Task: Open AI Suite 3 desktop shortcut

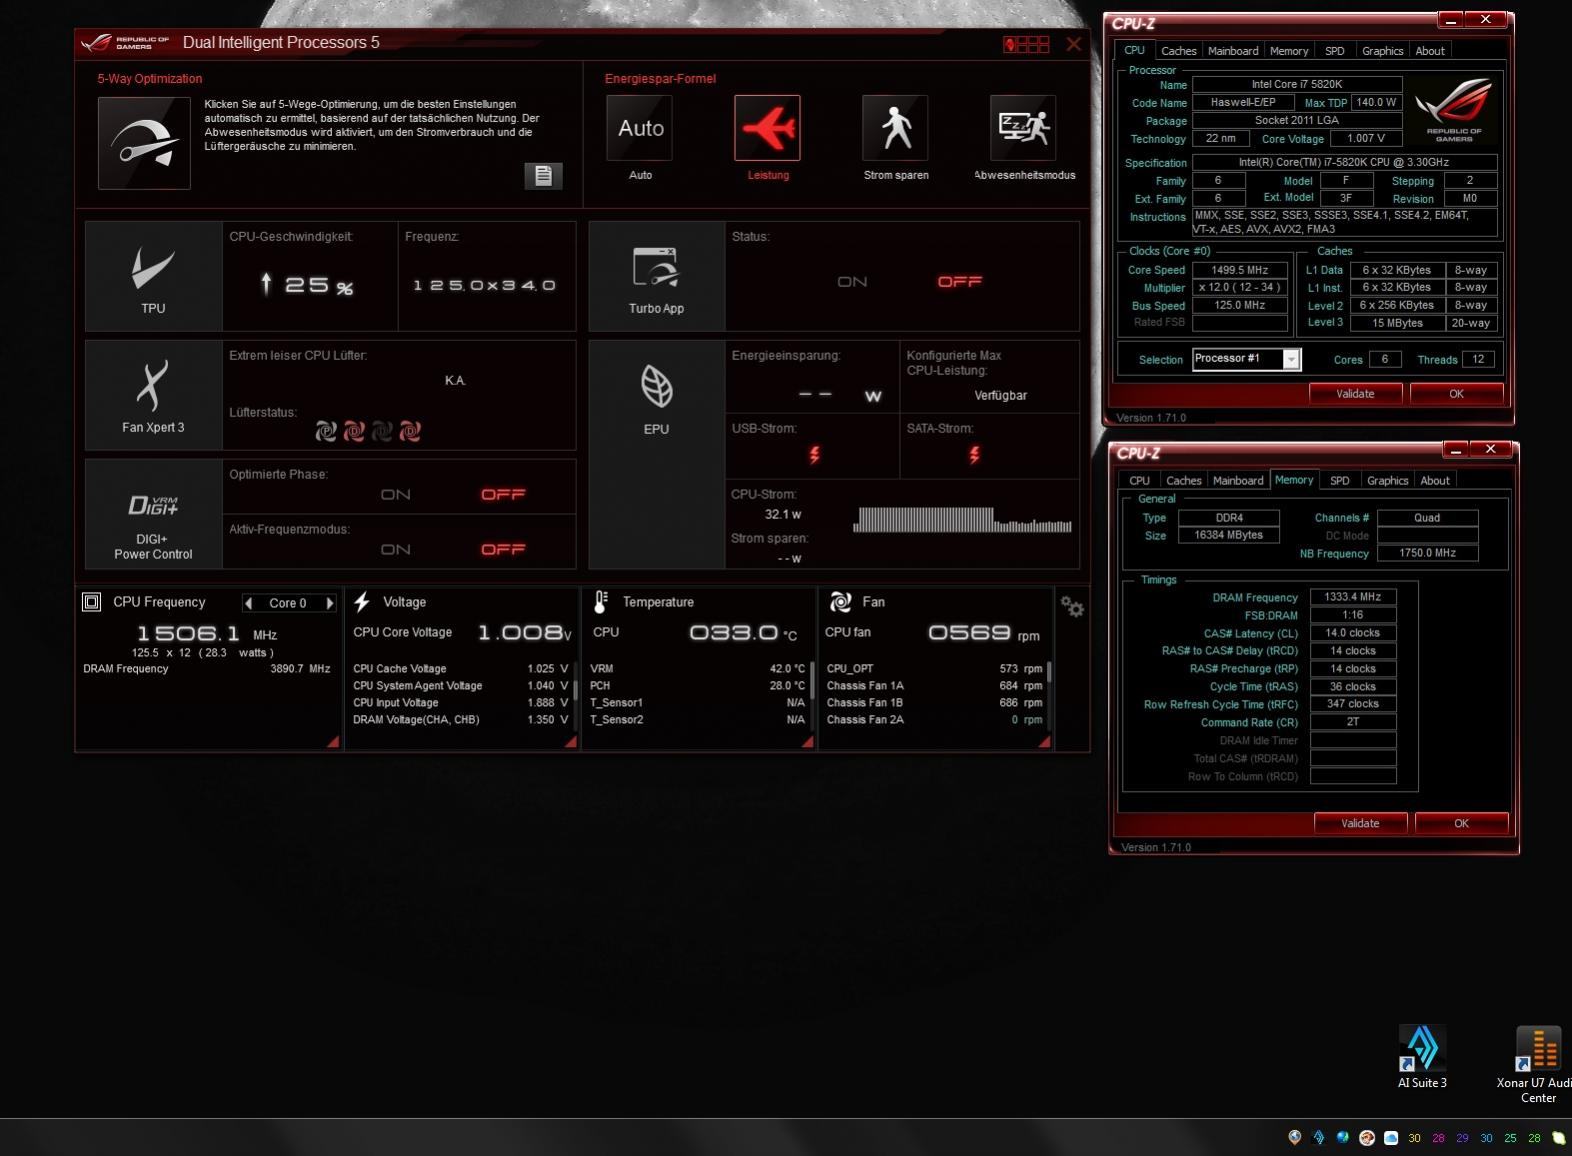Action: point(1422,1057)
